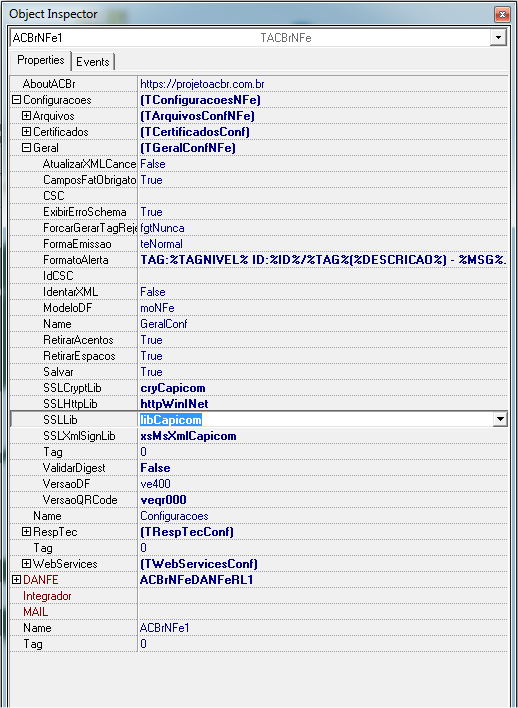Switch to the Events tab
The image size is (518, 708).
pos(93,62)
